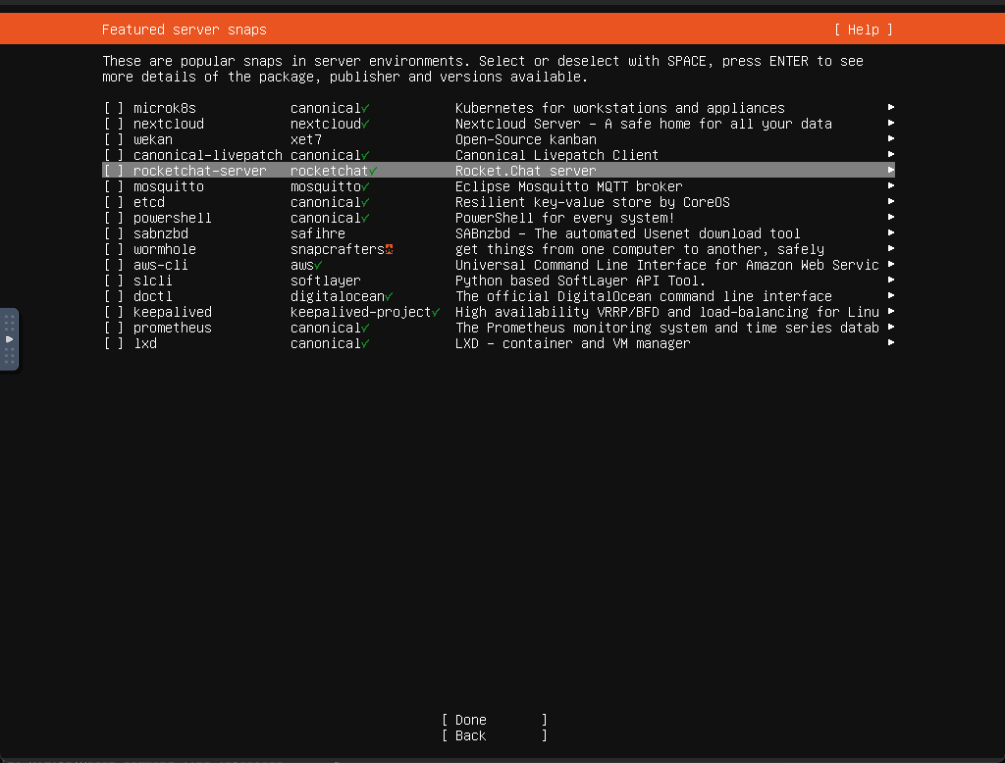Click 'Open-Source kanban' description

click(526, 140)
